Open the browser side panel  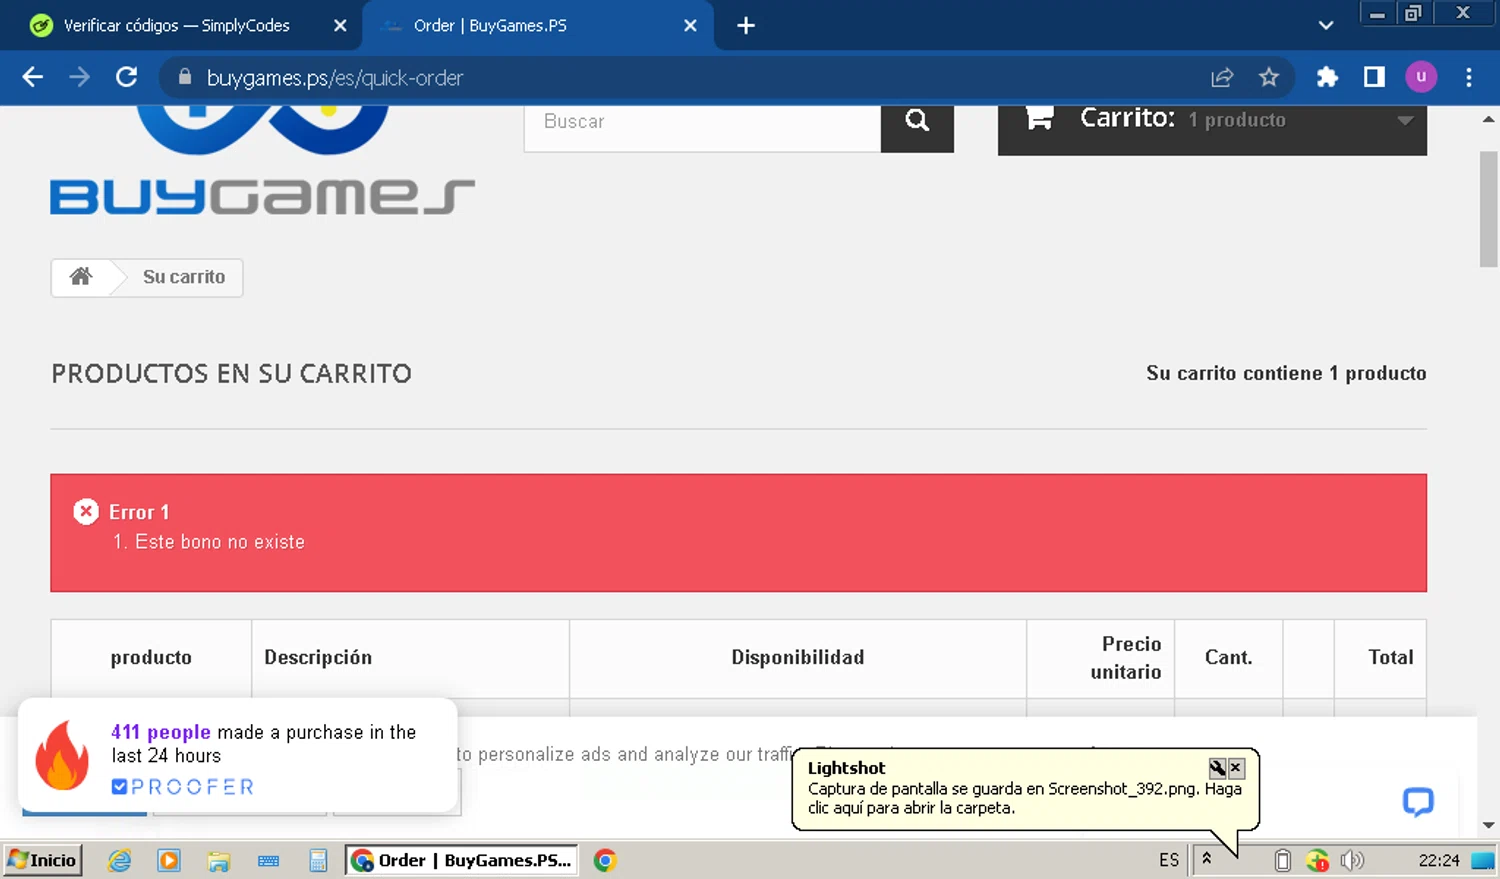click(1374, 77)
